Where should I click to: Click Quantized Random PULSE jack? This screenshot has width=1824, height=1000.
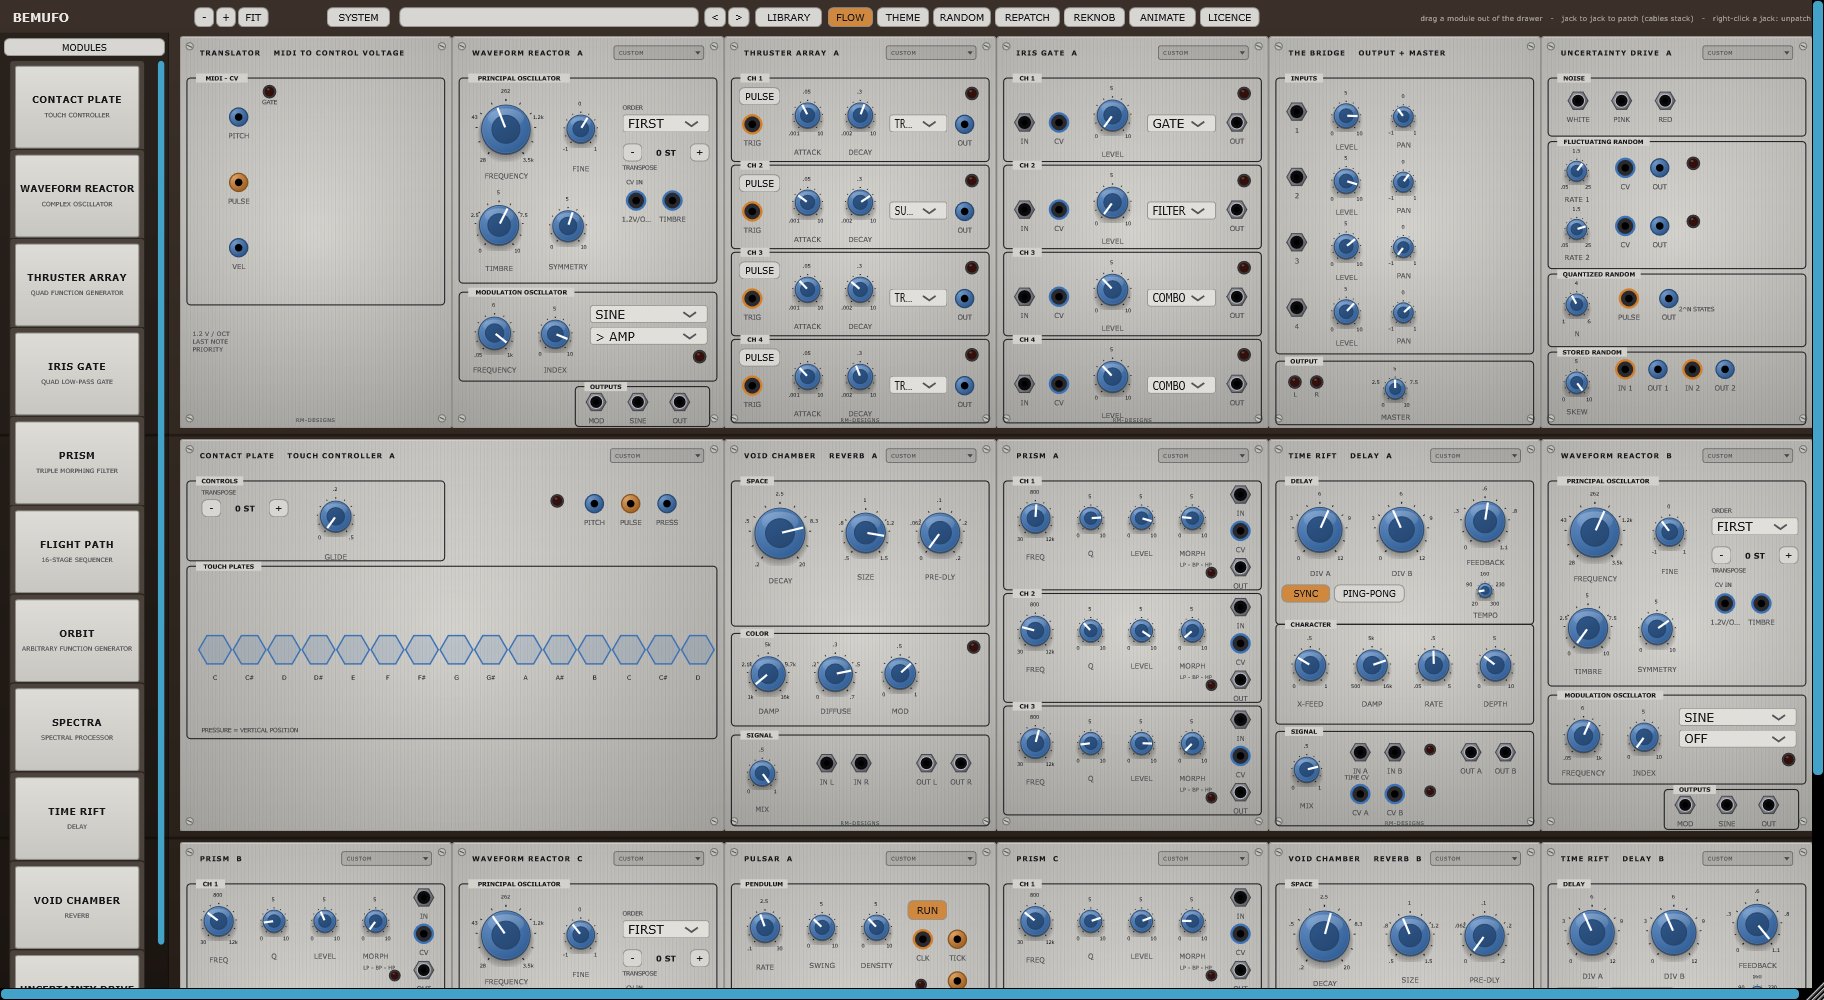1628,298
